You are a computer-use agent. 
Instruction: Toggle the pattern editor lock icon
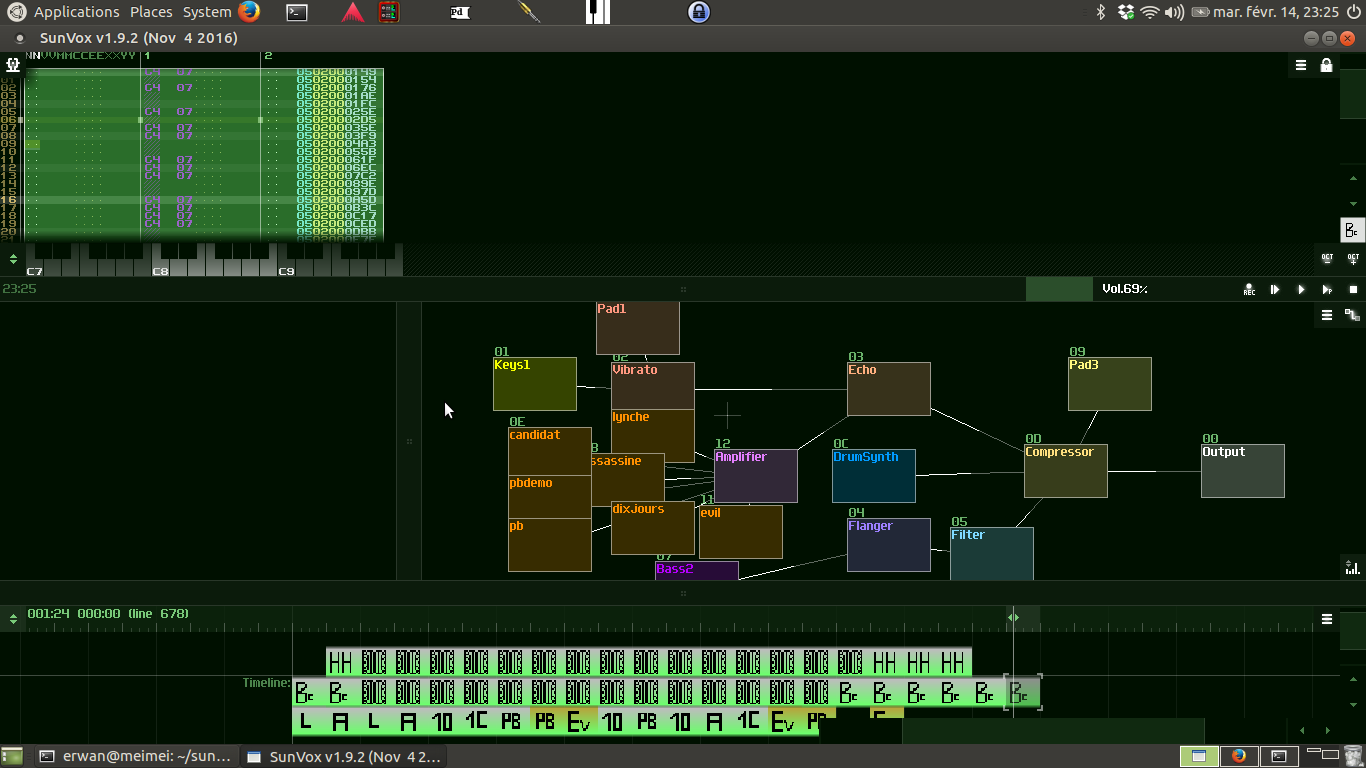click(x=1326, y=65)
